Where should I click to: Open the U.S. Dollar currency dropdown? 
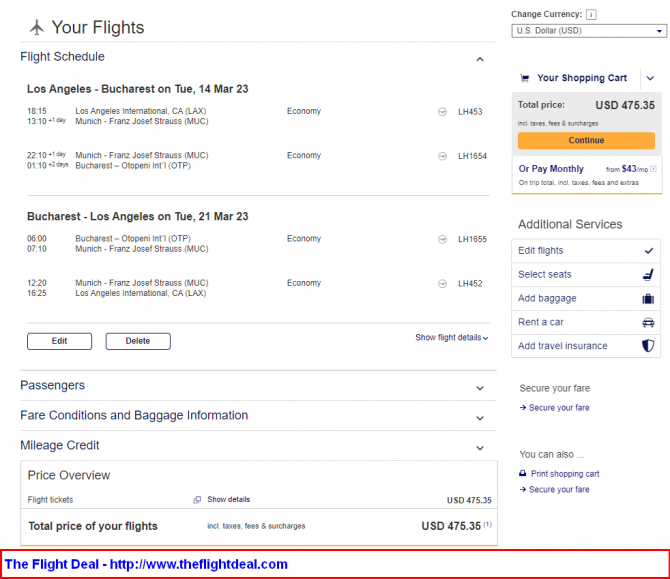click(x=589, y=31)
